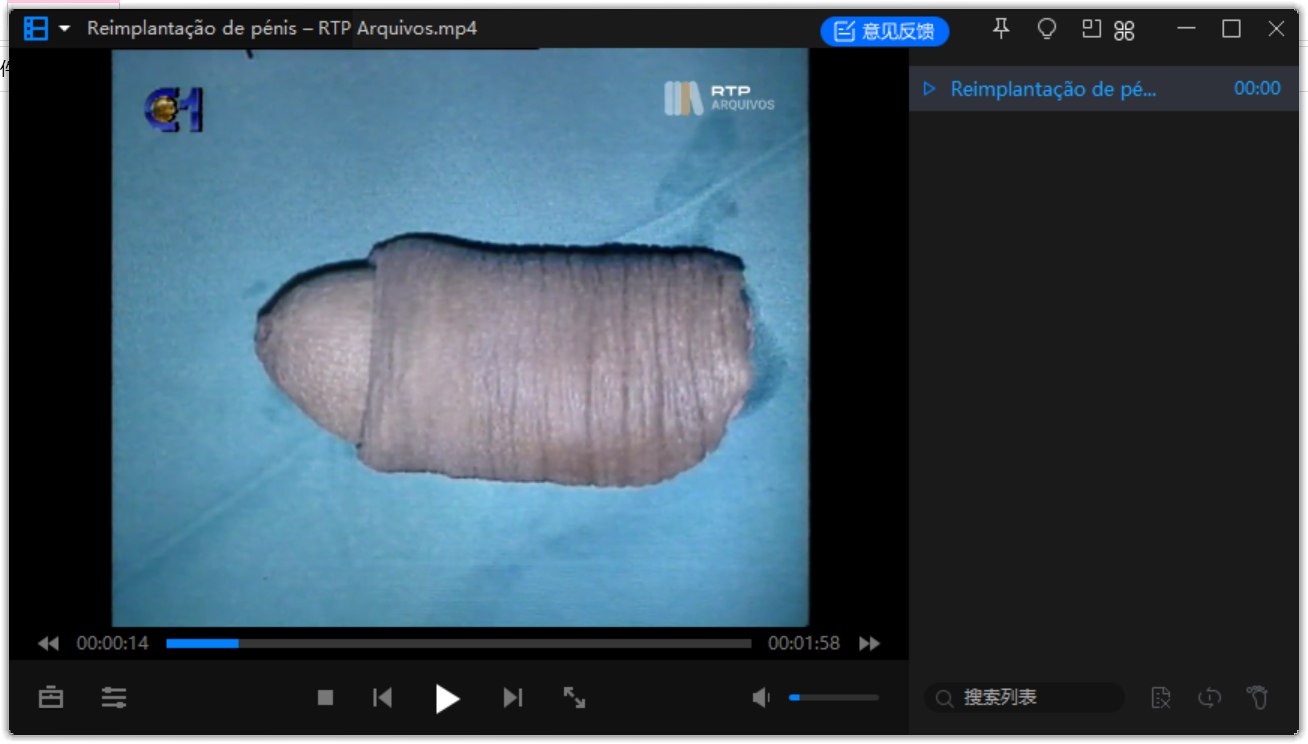Screen dimensions: 1308x744
Task: Open the toolbox icon
Action: click(51, 697)
